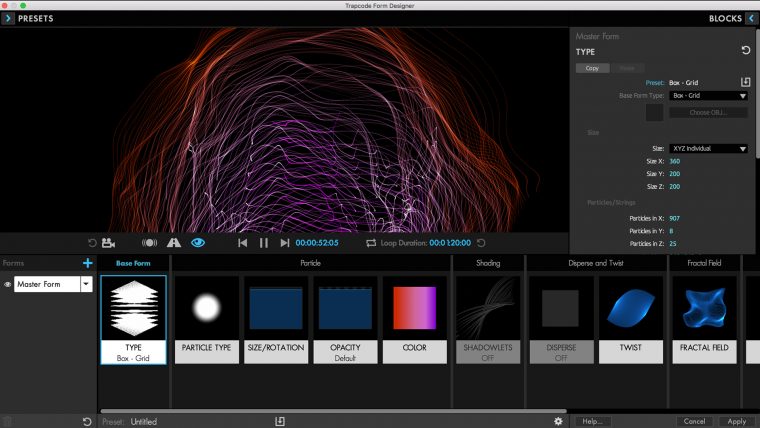Screen dimensions: 760x428
Task: Open the BLOCKS panel
Action: pos(750,18)
